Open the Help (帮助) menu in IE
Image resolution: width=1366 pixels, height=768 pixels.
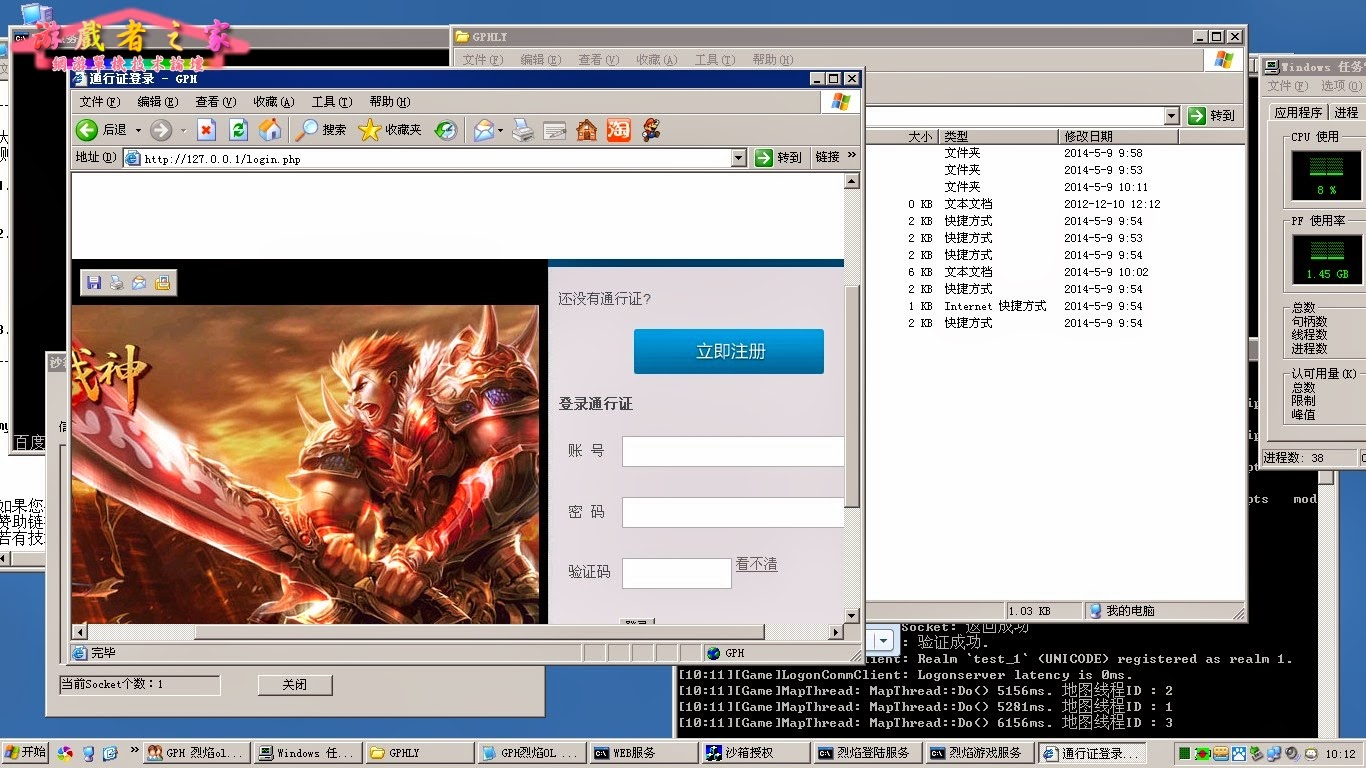(390, 102)
